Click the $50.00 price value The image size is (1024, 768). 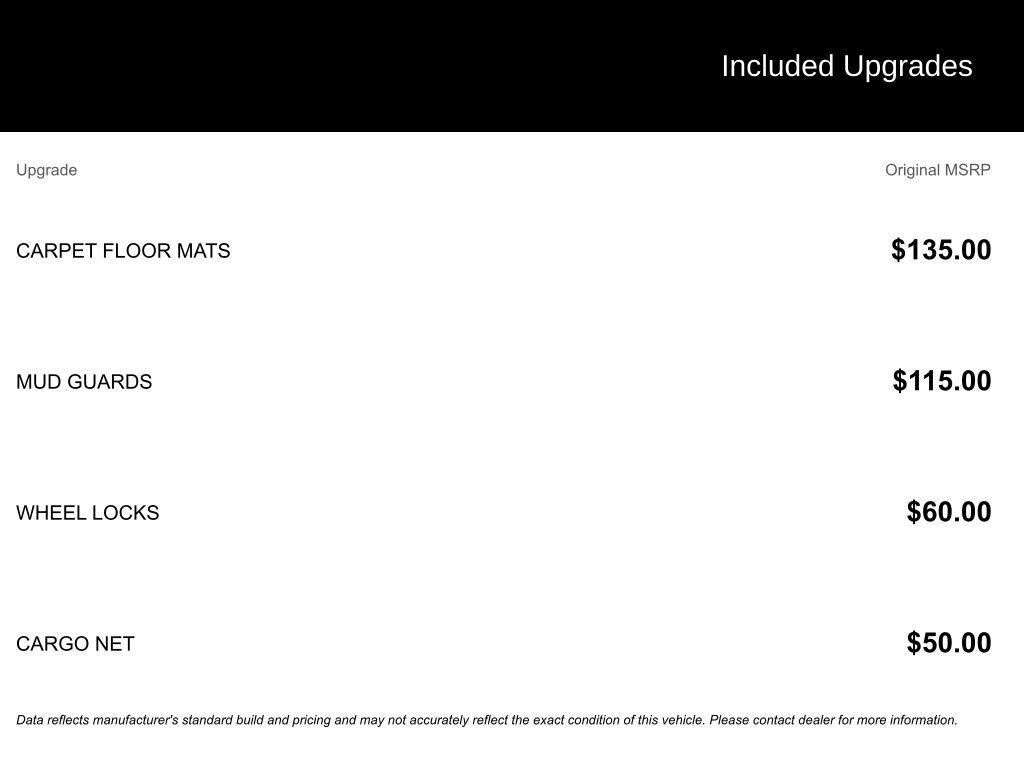coord(948,643)
